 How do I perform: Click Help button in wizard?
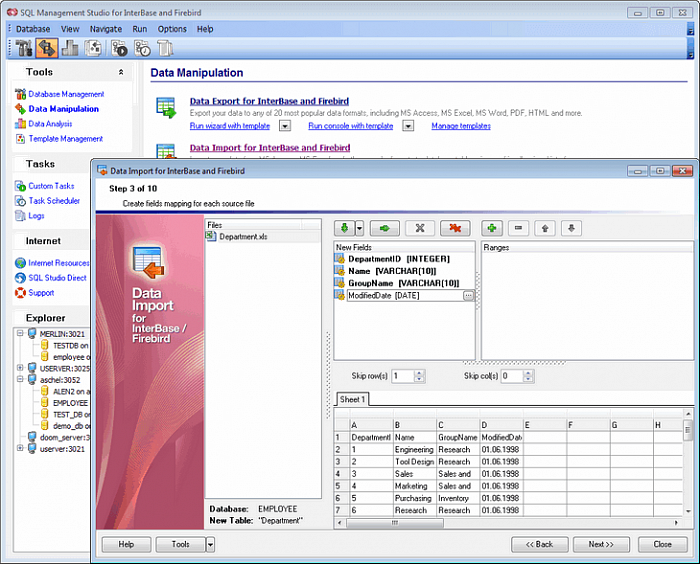[126, 544]
